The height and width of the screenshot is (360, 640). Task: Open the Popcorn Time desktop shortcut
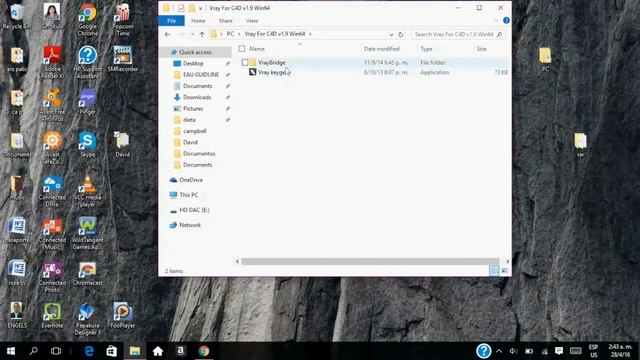[122, 20]
